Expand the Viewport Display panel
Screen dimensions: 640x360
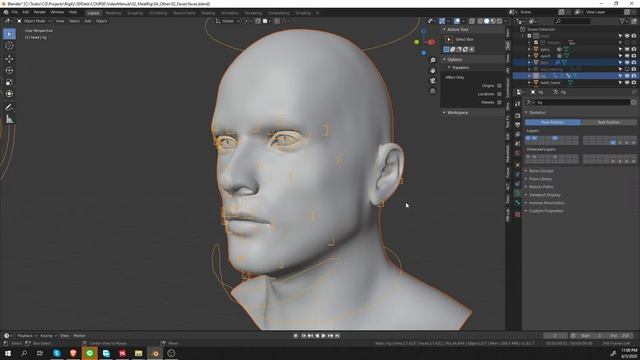pyautogui.click(x=544, y=195)
